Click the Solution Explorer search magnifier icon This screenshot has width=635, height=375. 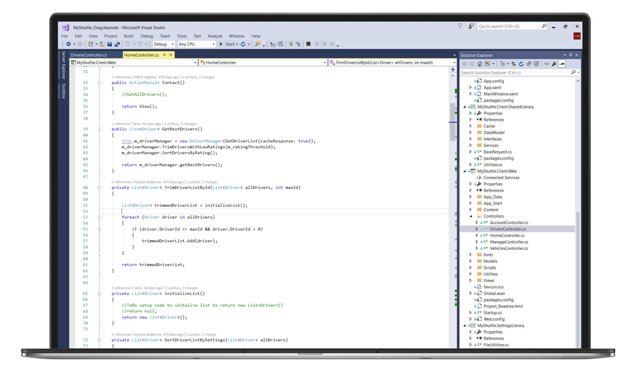(573, 72)
